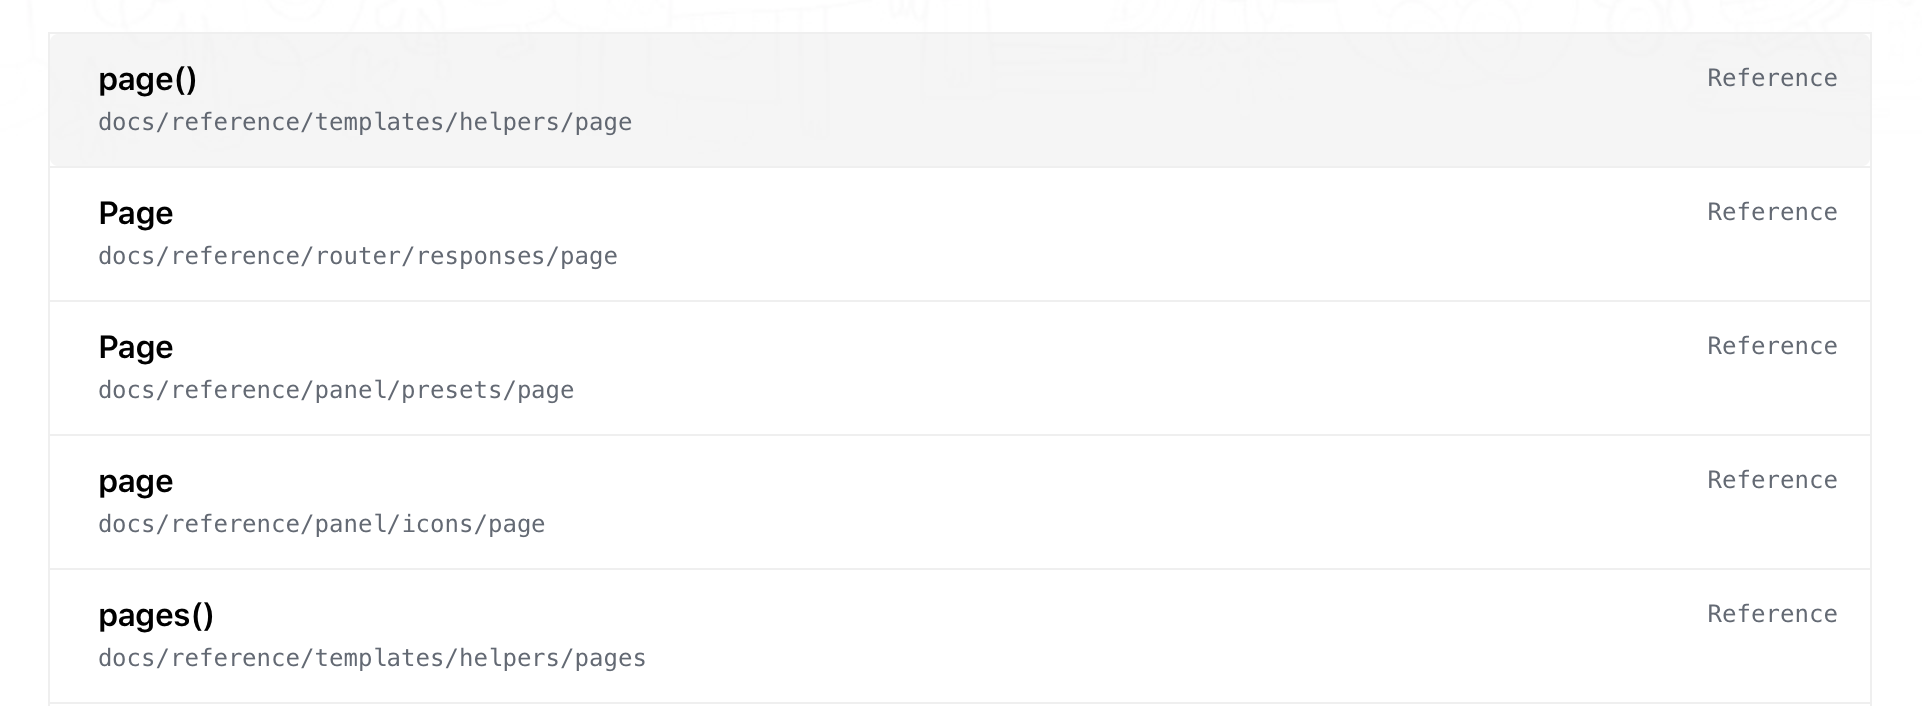Select the Reference label on pages() result
The image size is (1922, 706).
point(1772,613)
